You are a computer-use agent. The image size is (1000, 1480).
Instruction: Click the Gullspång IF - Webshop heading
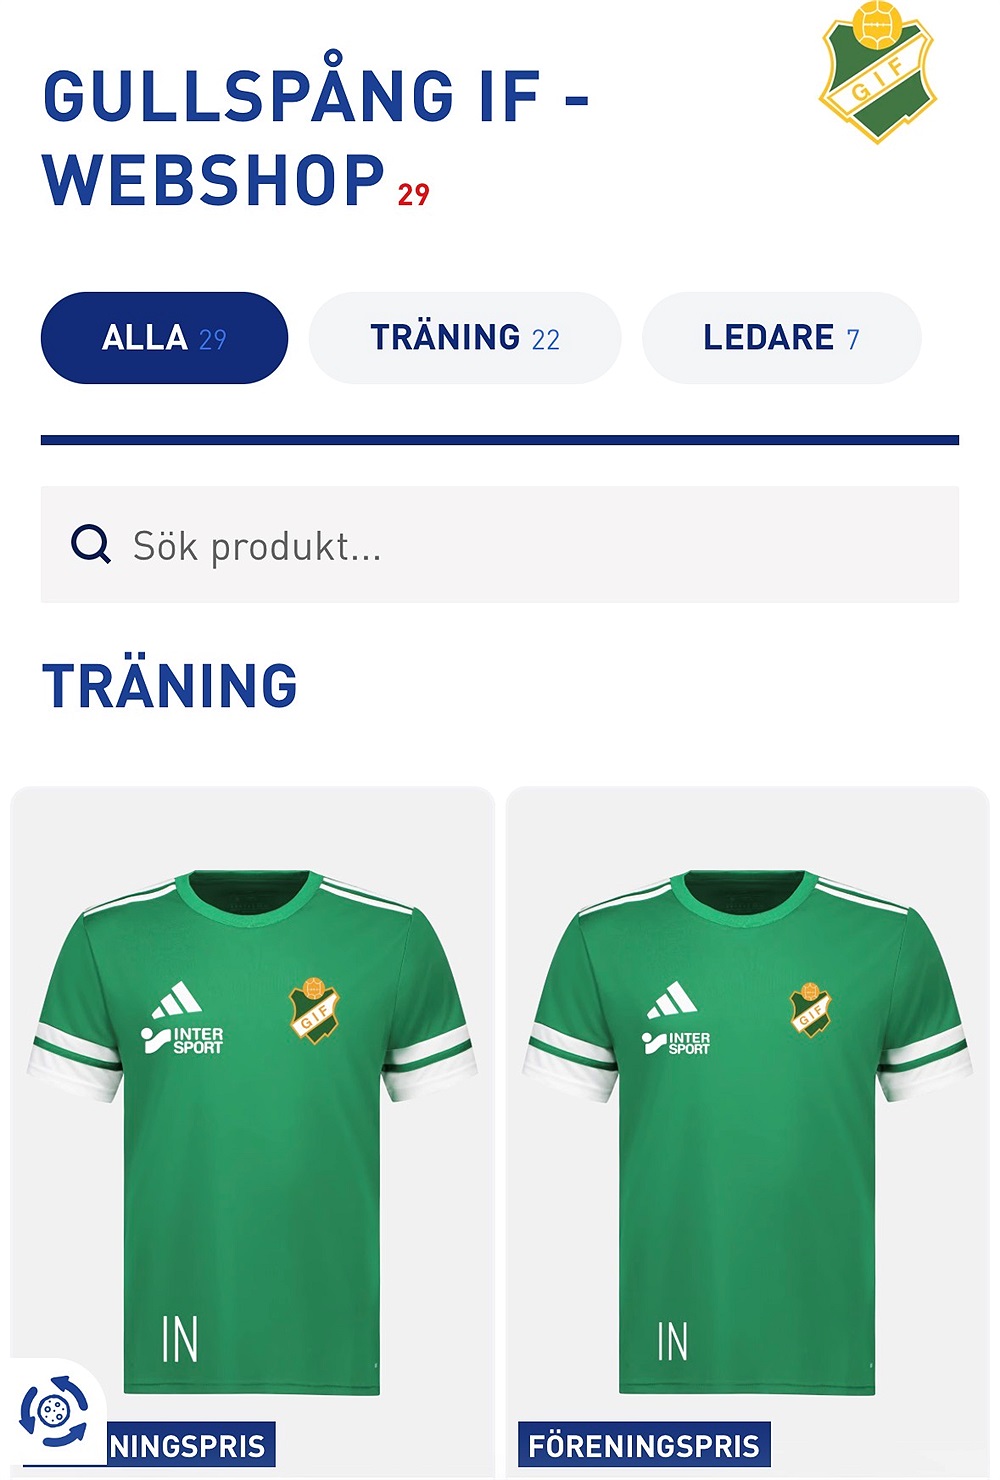coord(315,138)
